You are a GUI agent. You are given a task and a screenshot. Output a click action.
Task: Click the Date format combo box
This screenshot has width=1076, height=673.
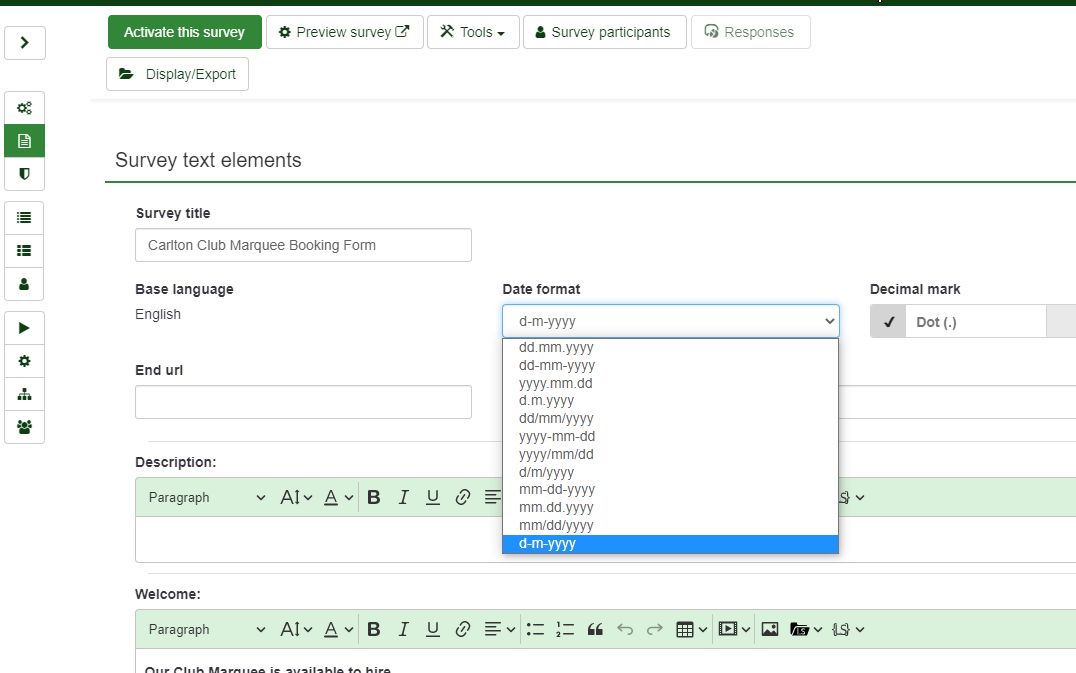coord(670,321)
